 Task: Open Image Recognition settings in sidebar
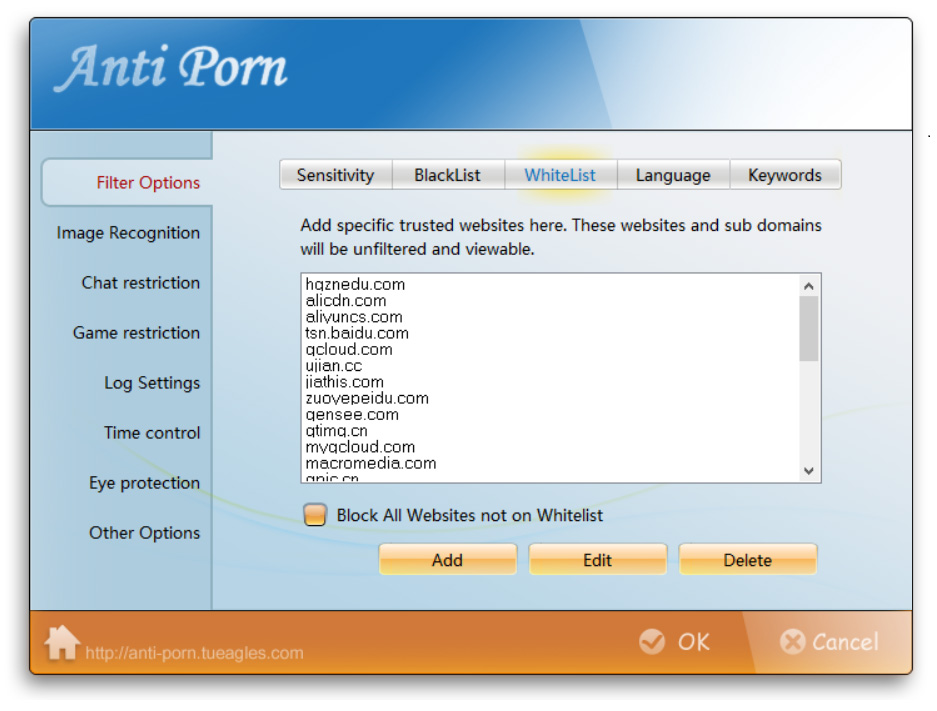point(128,233)
